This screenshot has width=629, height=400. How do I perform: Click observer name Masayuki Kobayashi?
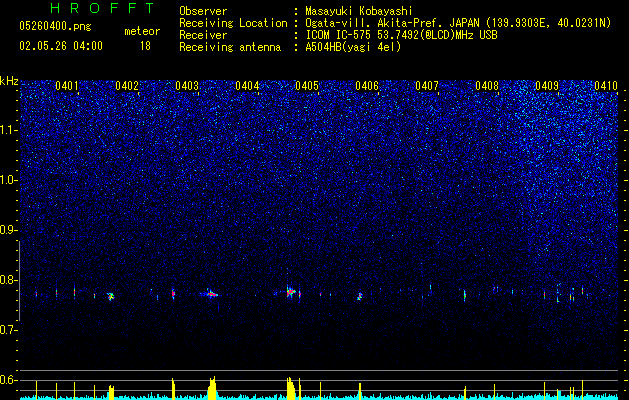tap(359, 12)
